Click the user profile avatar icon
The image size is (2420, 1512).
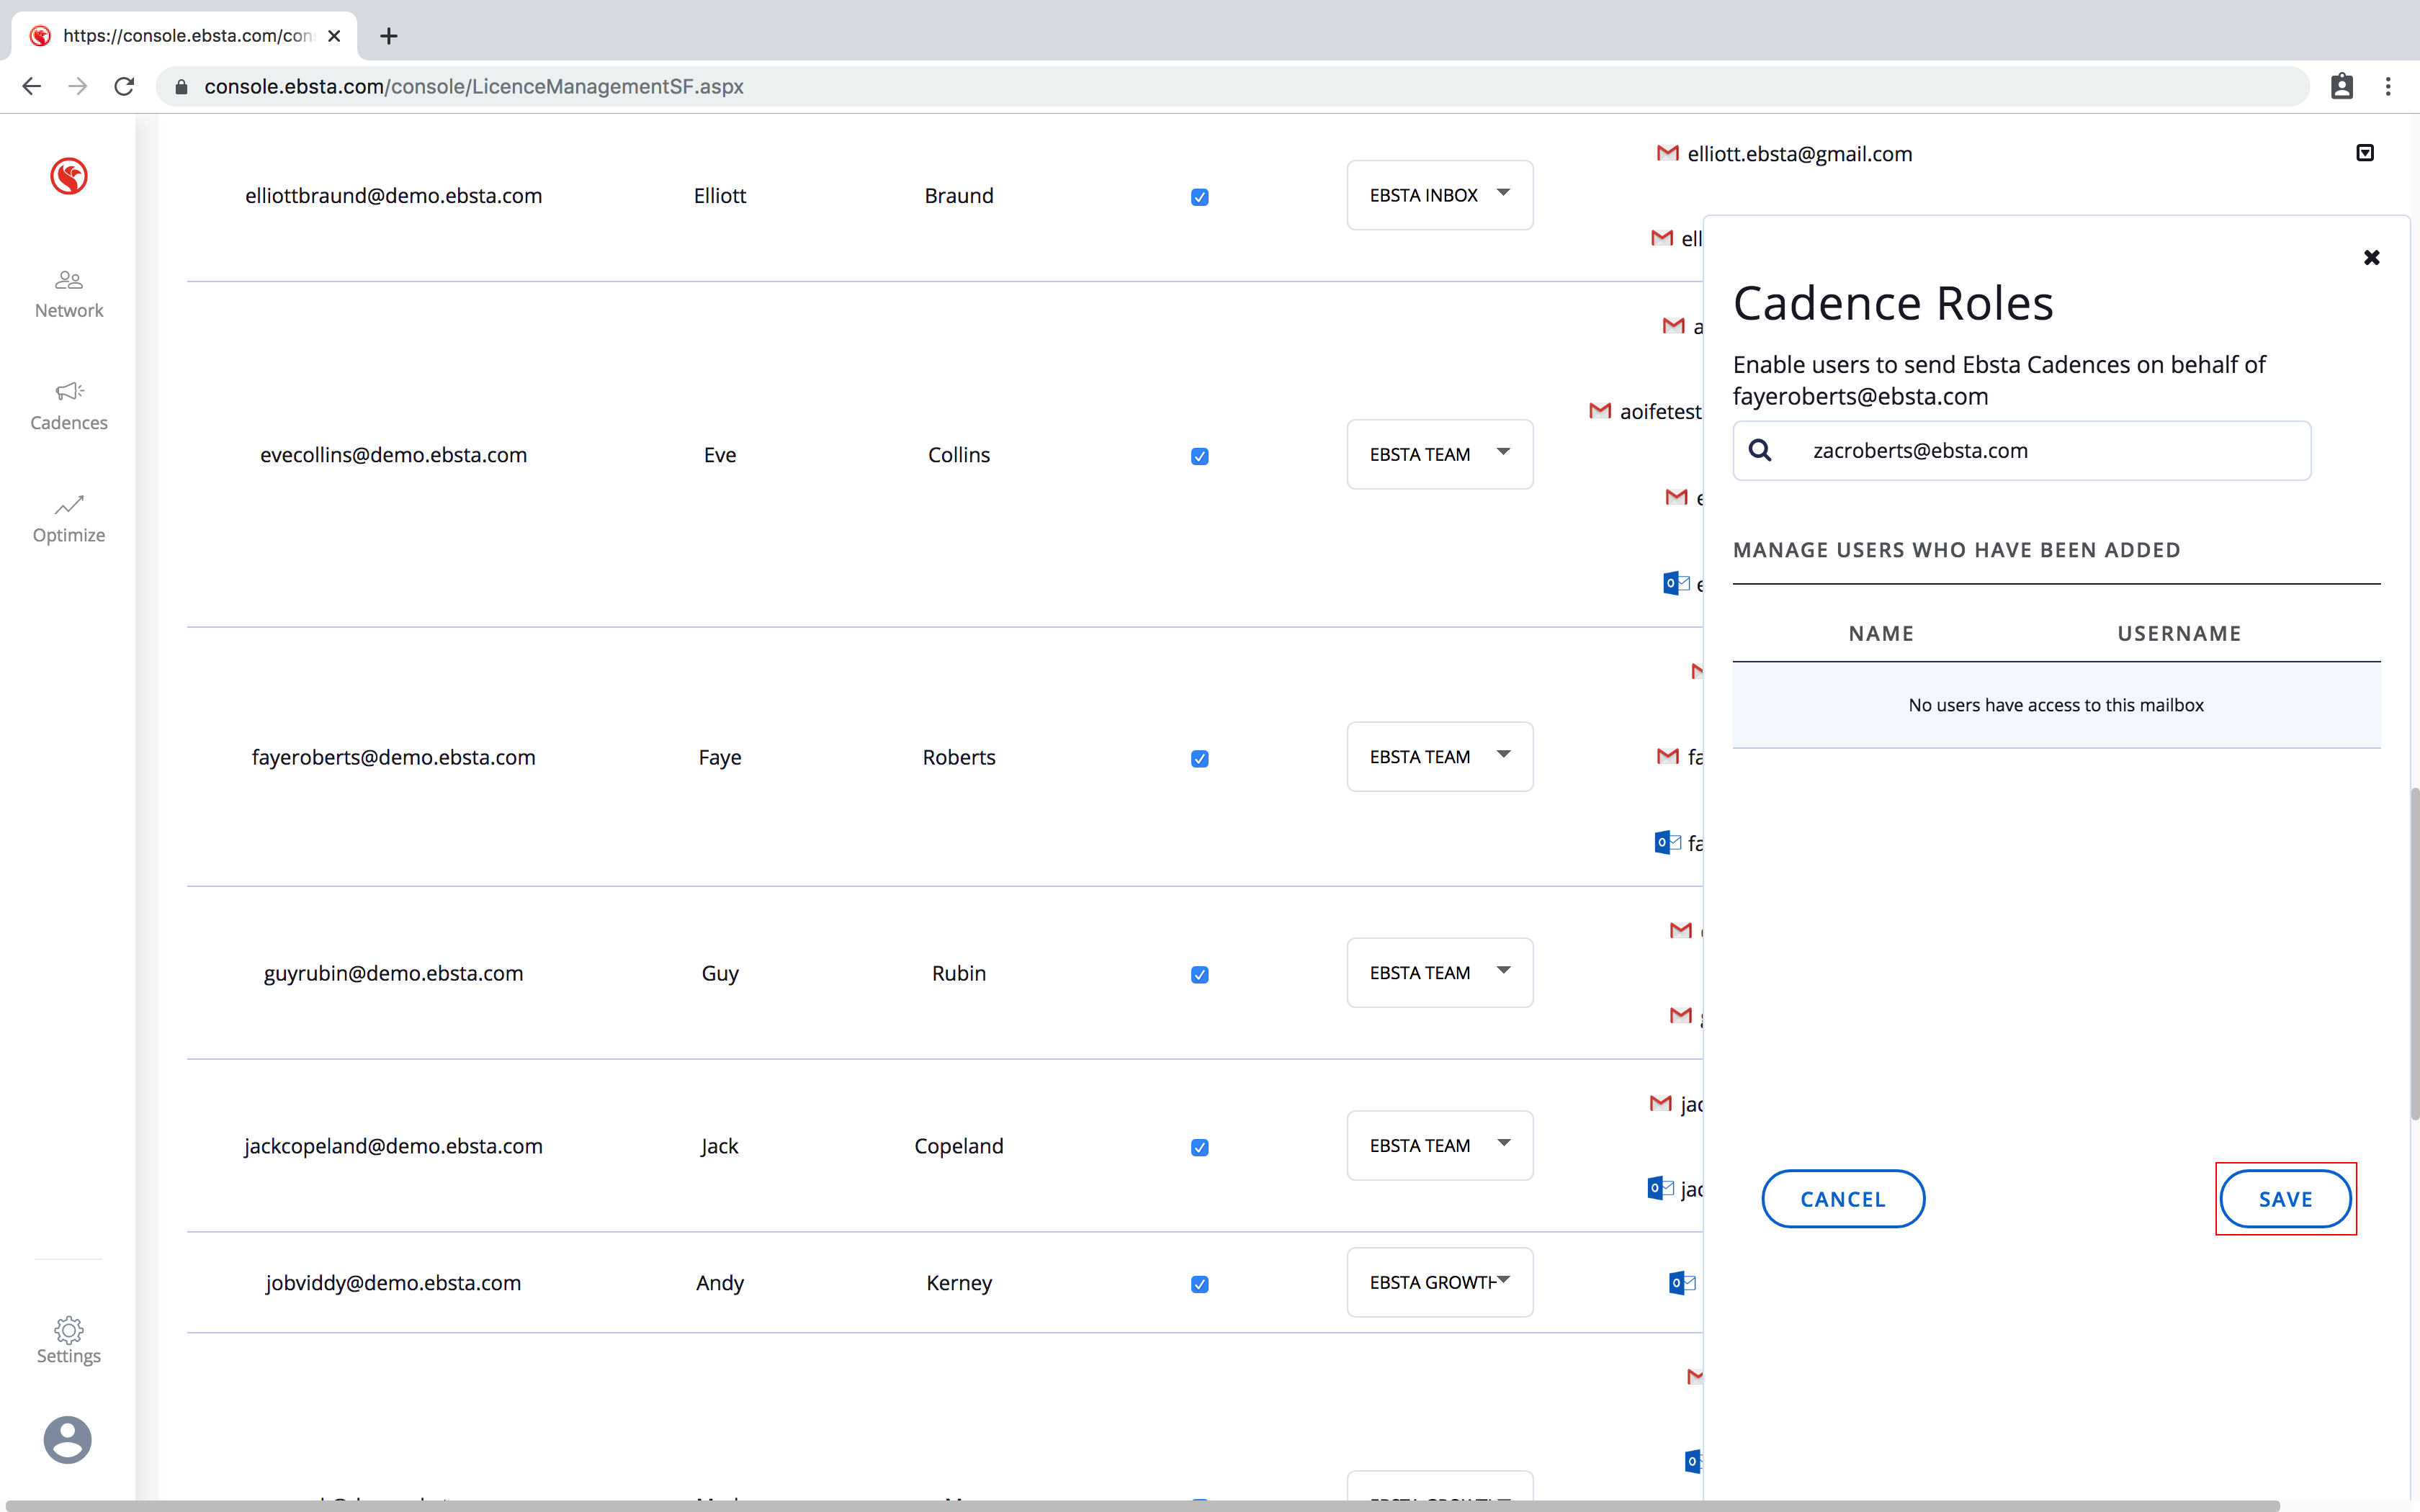[68, 1439]
